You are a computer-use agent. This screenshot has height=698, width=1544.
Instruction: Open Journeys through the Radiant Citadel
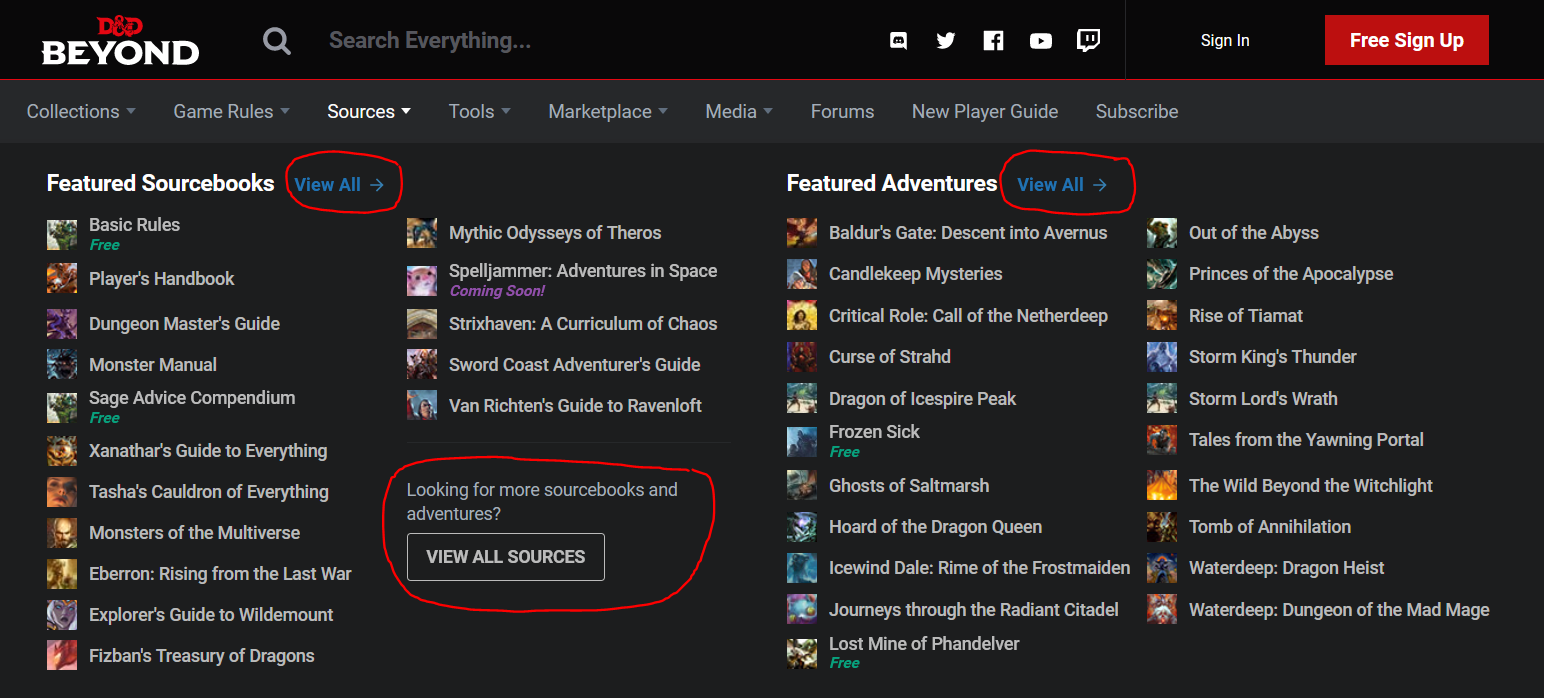[974, 610]
